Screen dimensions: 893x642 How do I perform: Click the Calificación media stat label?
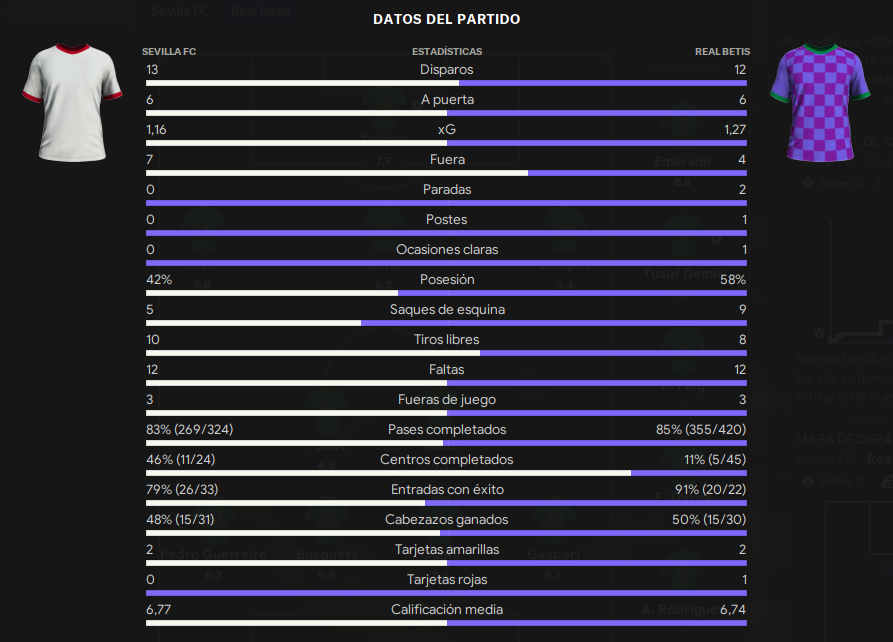[x=446, y=610]
